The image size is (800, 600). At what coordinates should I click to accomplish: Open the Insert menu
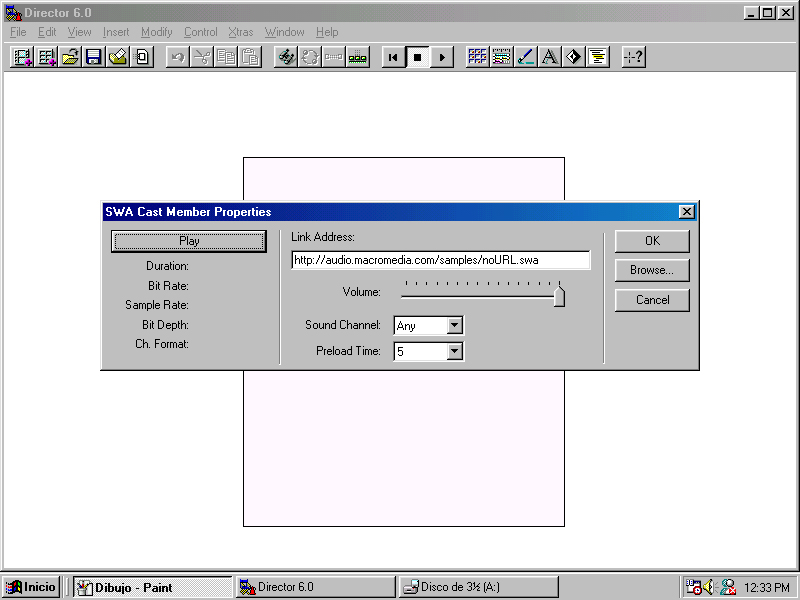point(116,32)
